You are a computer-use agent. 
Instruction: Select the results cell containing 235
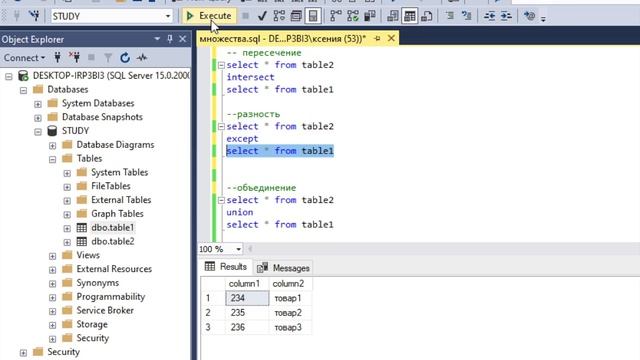247,313
